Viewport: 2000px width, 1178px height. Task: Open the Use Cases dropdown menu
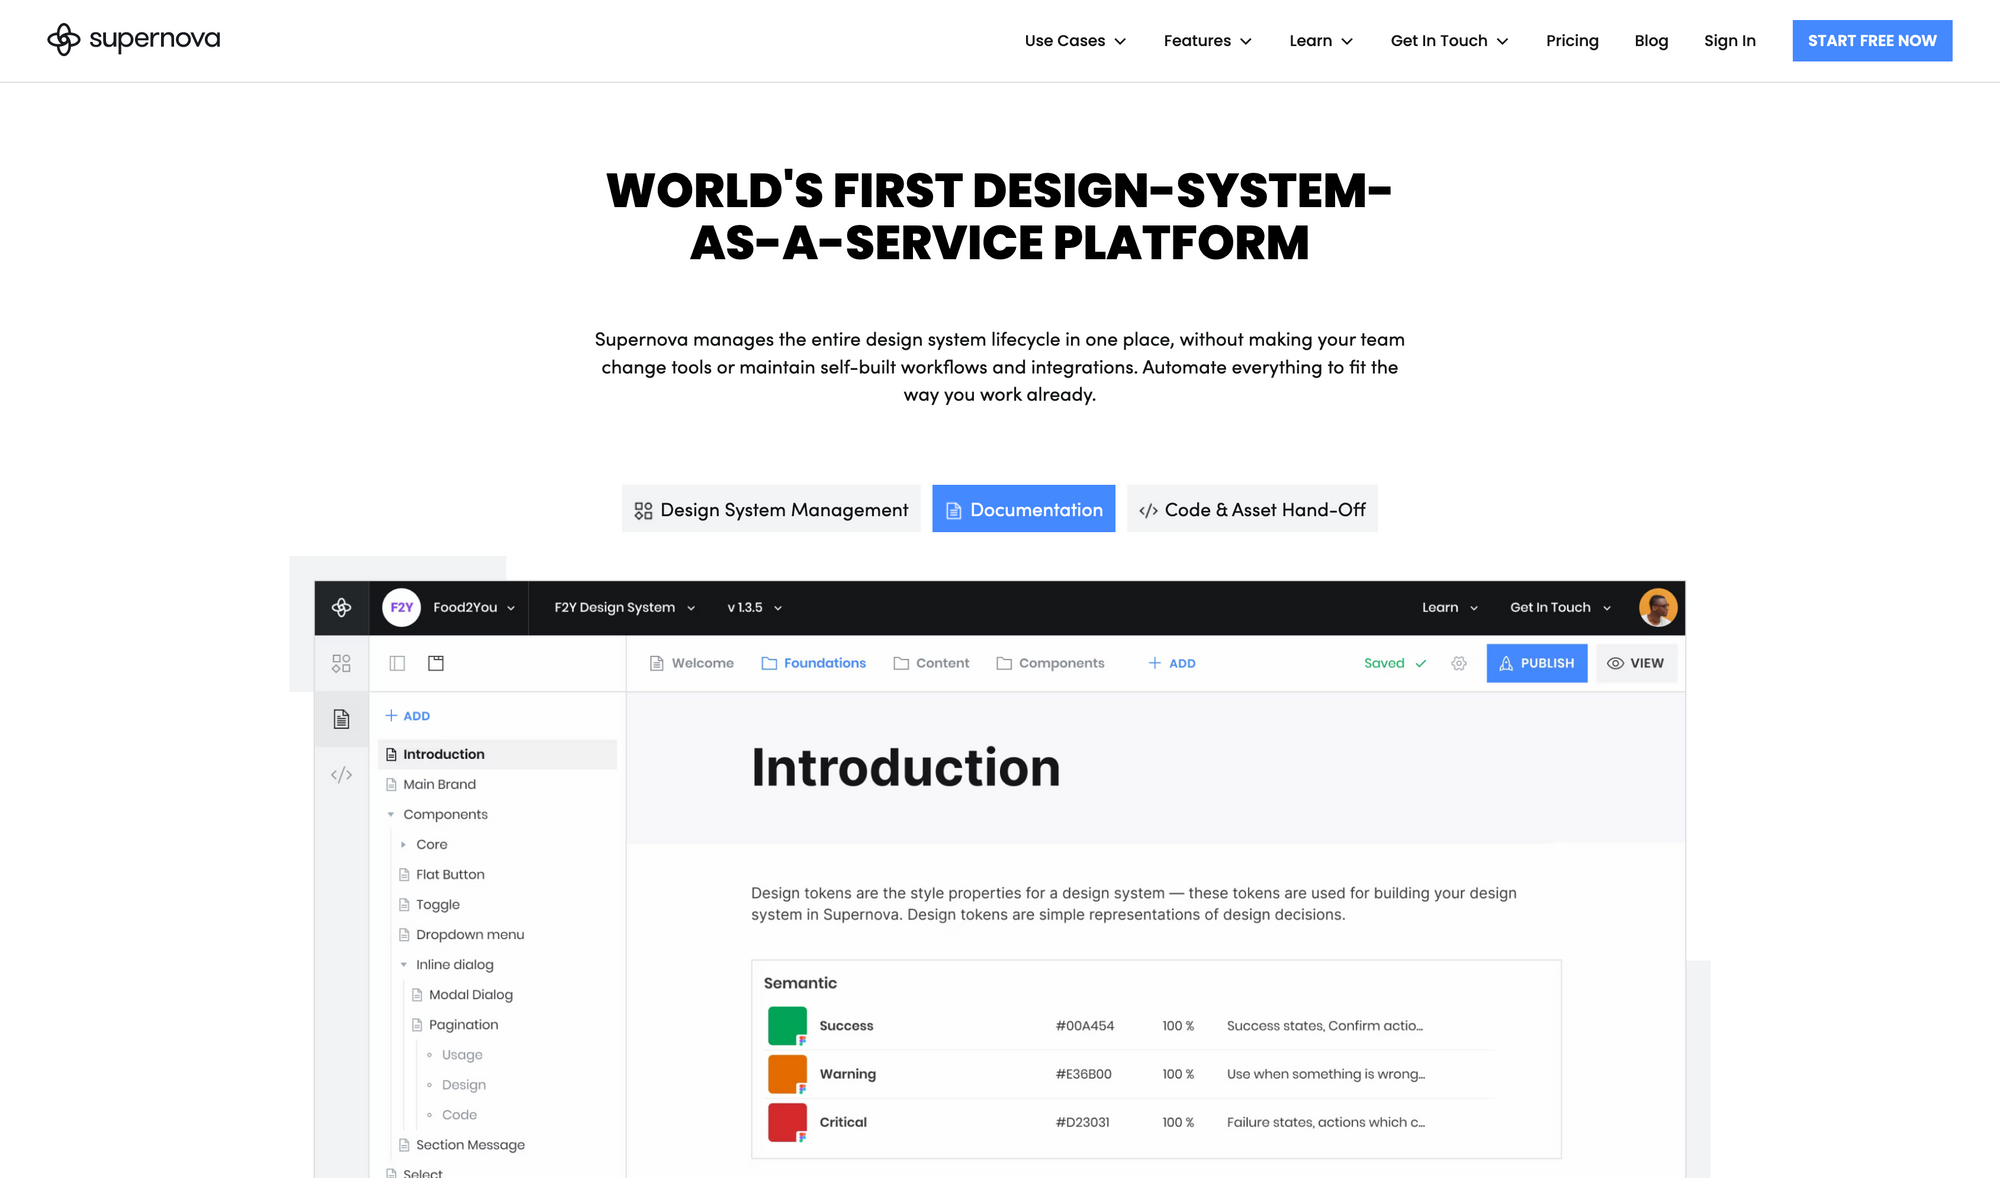tap(1075, 41)
